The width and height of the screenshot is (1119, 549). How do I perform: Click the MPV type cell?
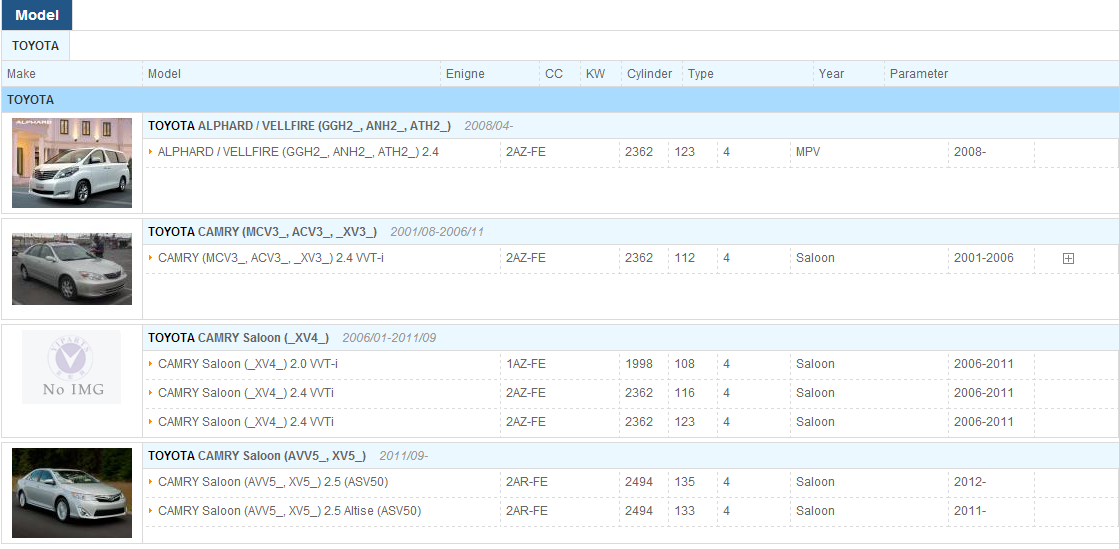click(809, 152)
